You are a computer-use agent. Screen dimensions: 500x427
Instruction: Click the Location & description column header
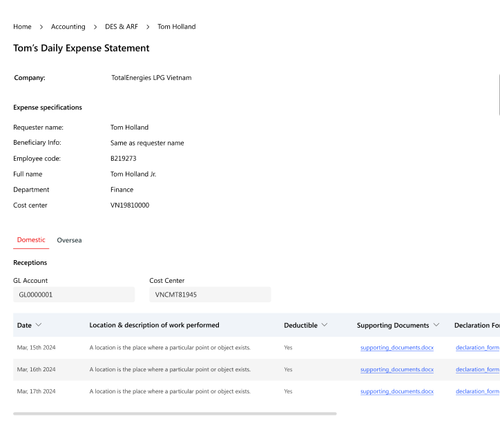click(x=154, y=325)
